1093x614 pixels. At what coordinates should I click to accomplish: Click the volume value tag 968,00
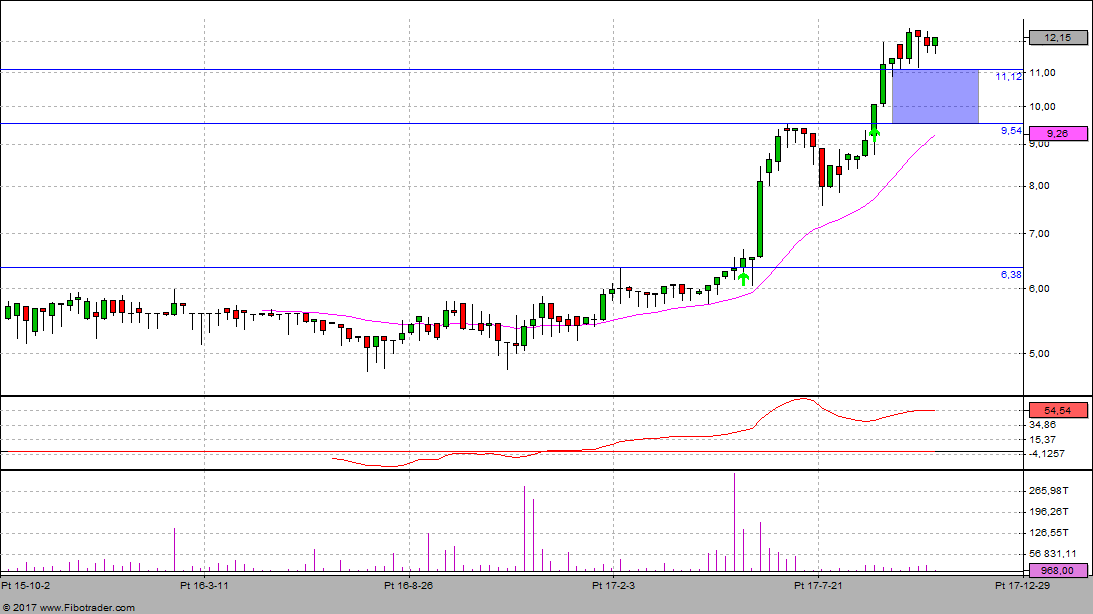[1057, 570]
